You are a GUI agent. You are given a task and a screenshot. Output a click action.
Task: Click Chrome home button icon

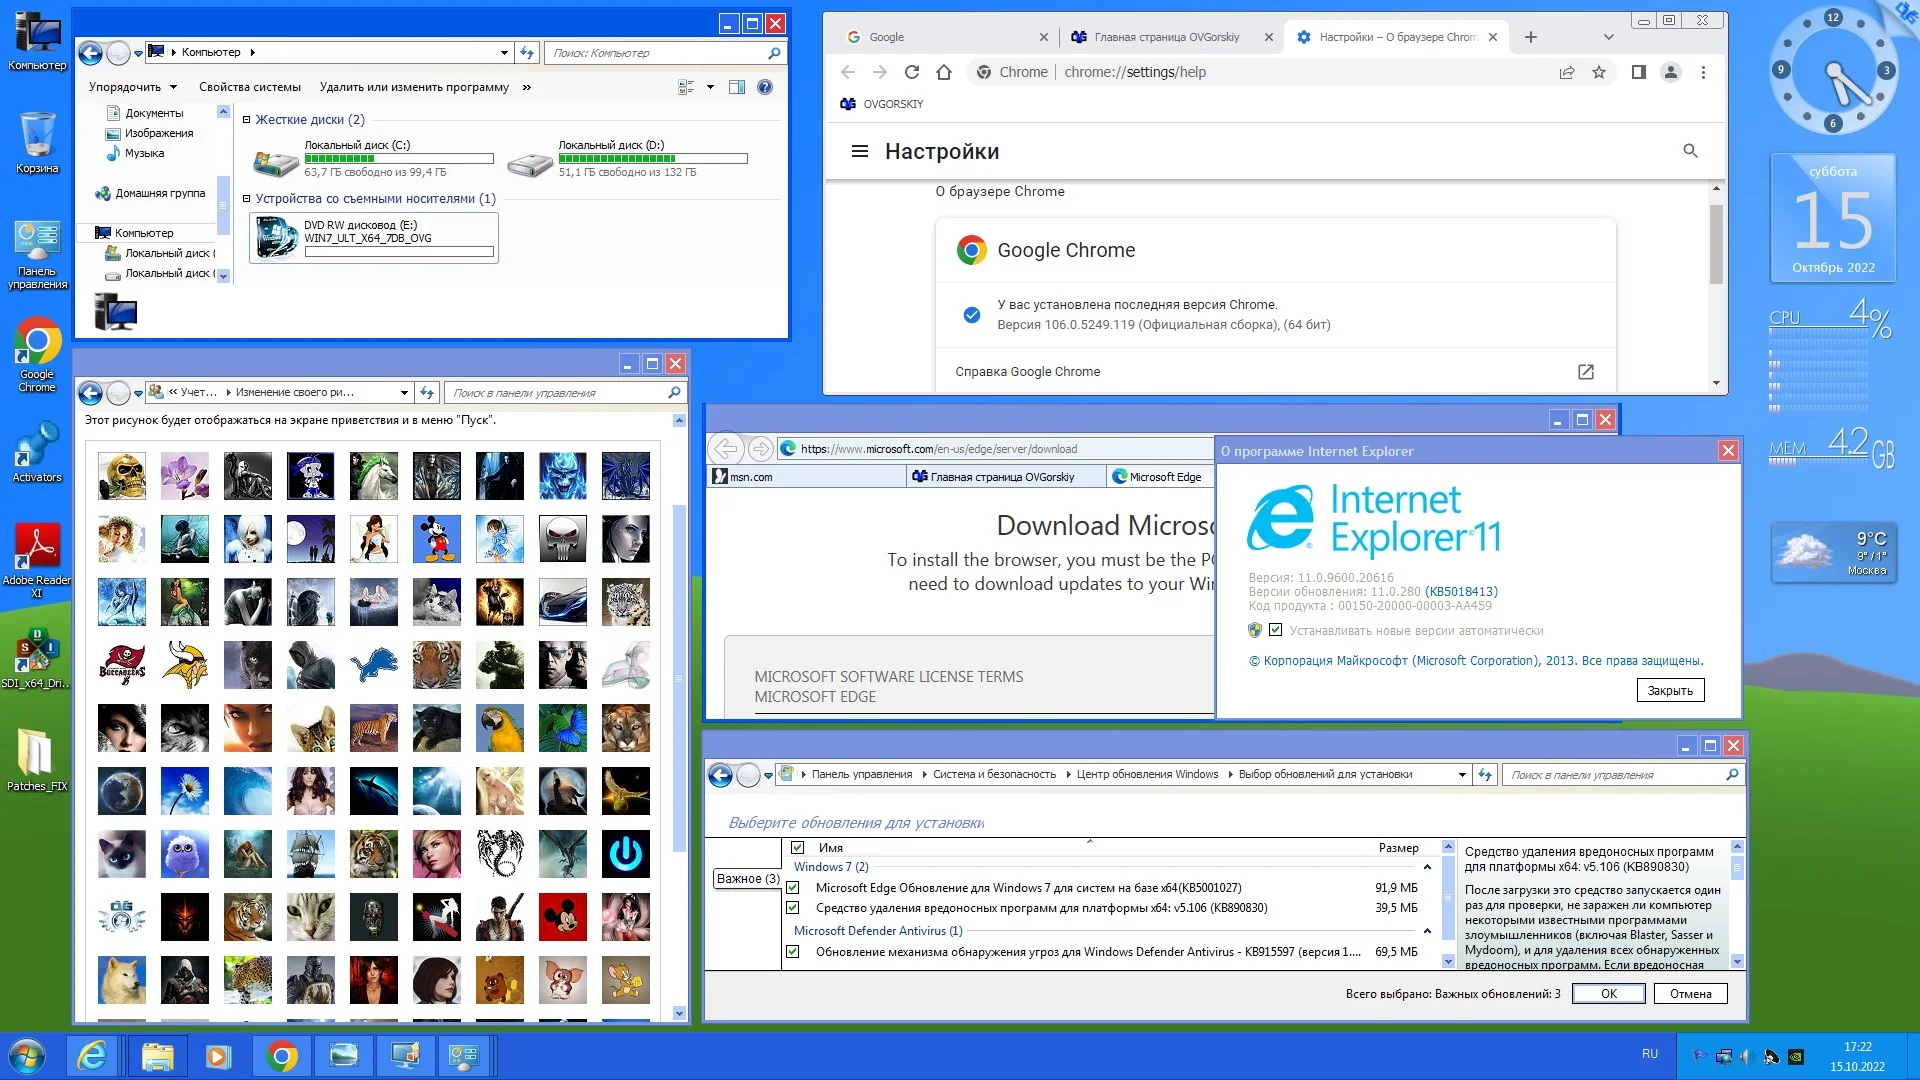click(943, 72)
